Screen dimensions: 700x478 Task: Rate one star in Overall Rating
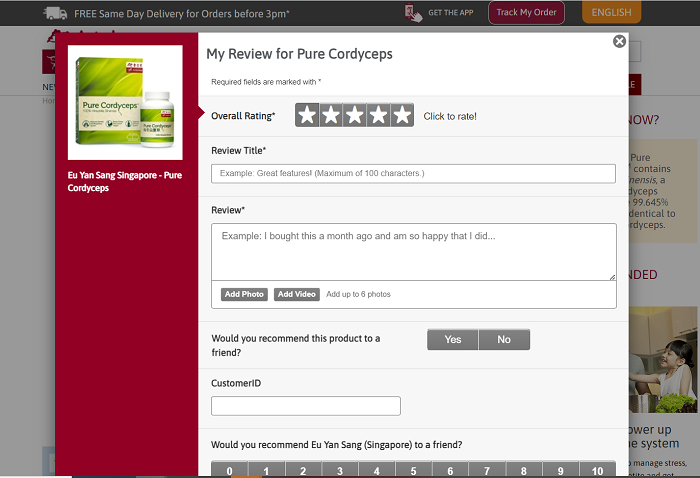pyautogui.click(x=307, y=116)
